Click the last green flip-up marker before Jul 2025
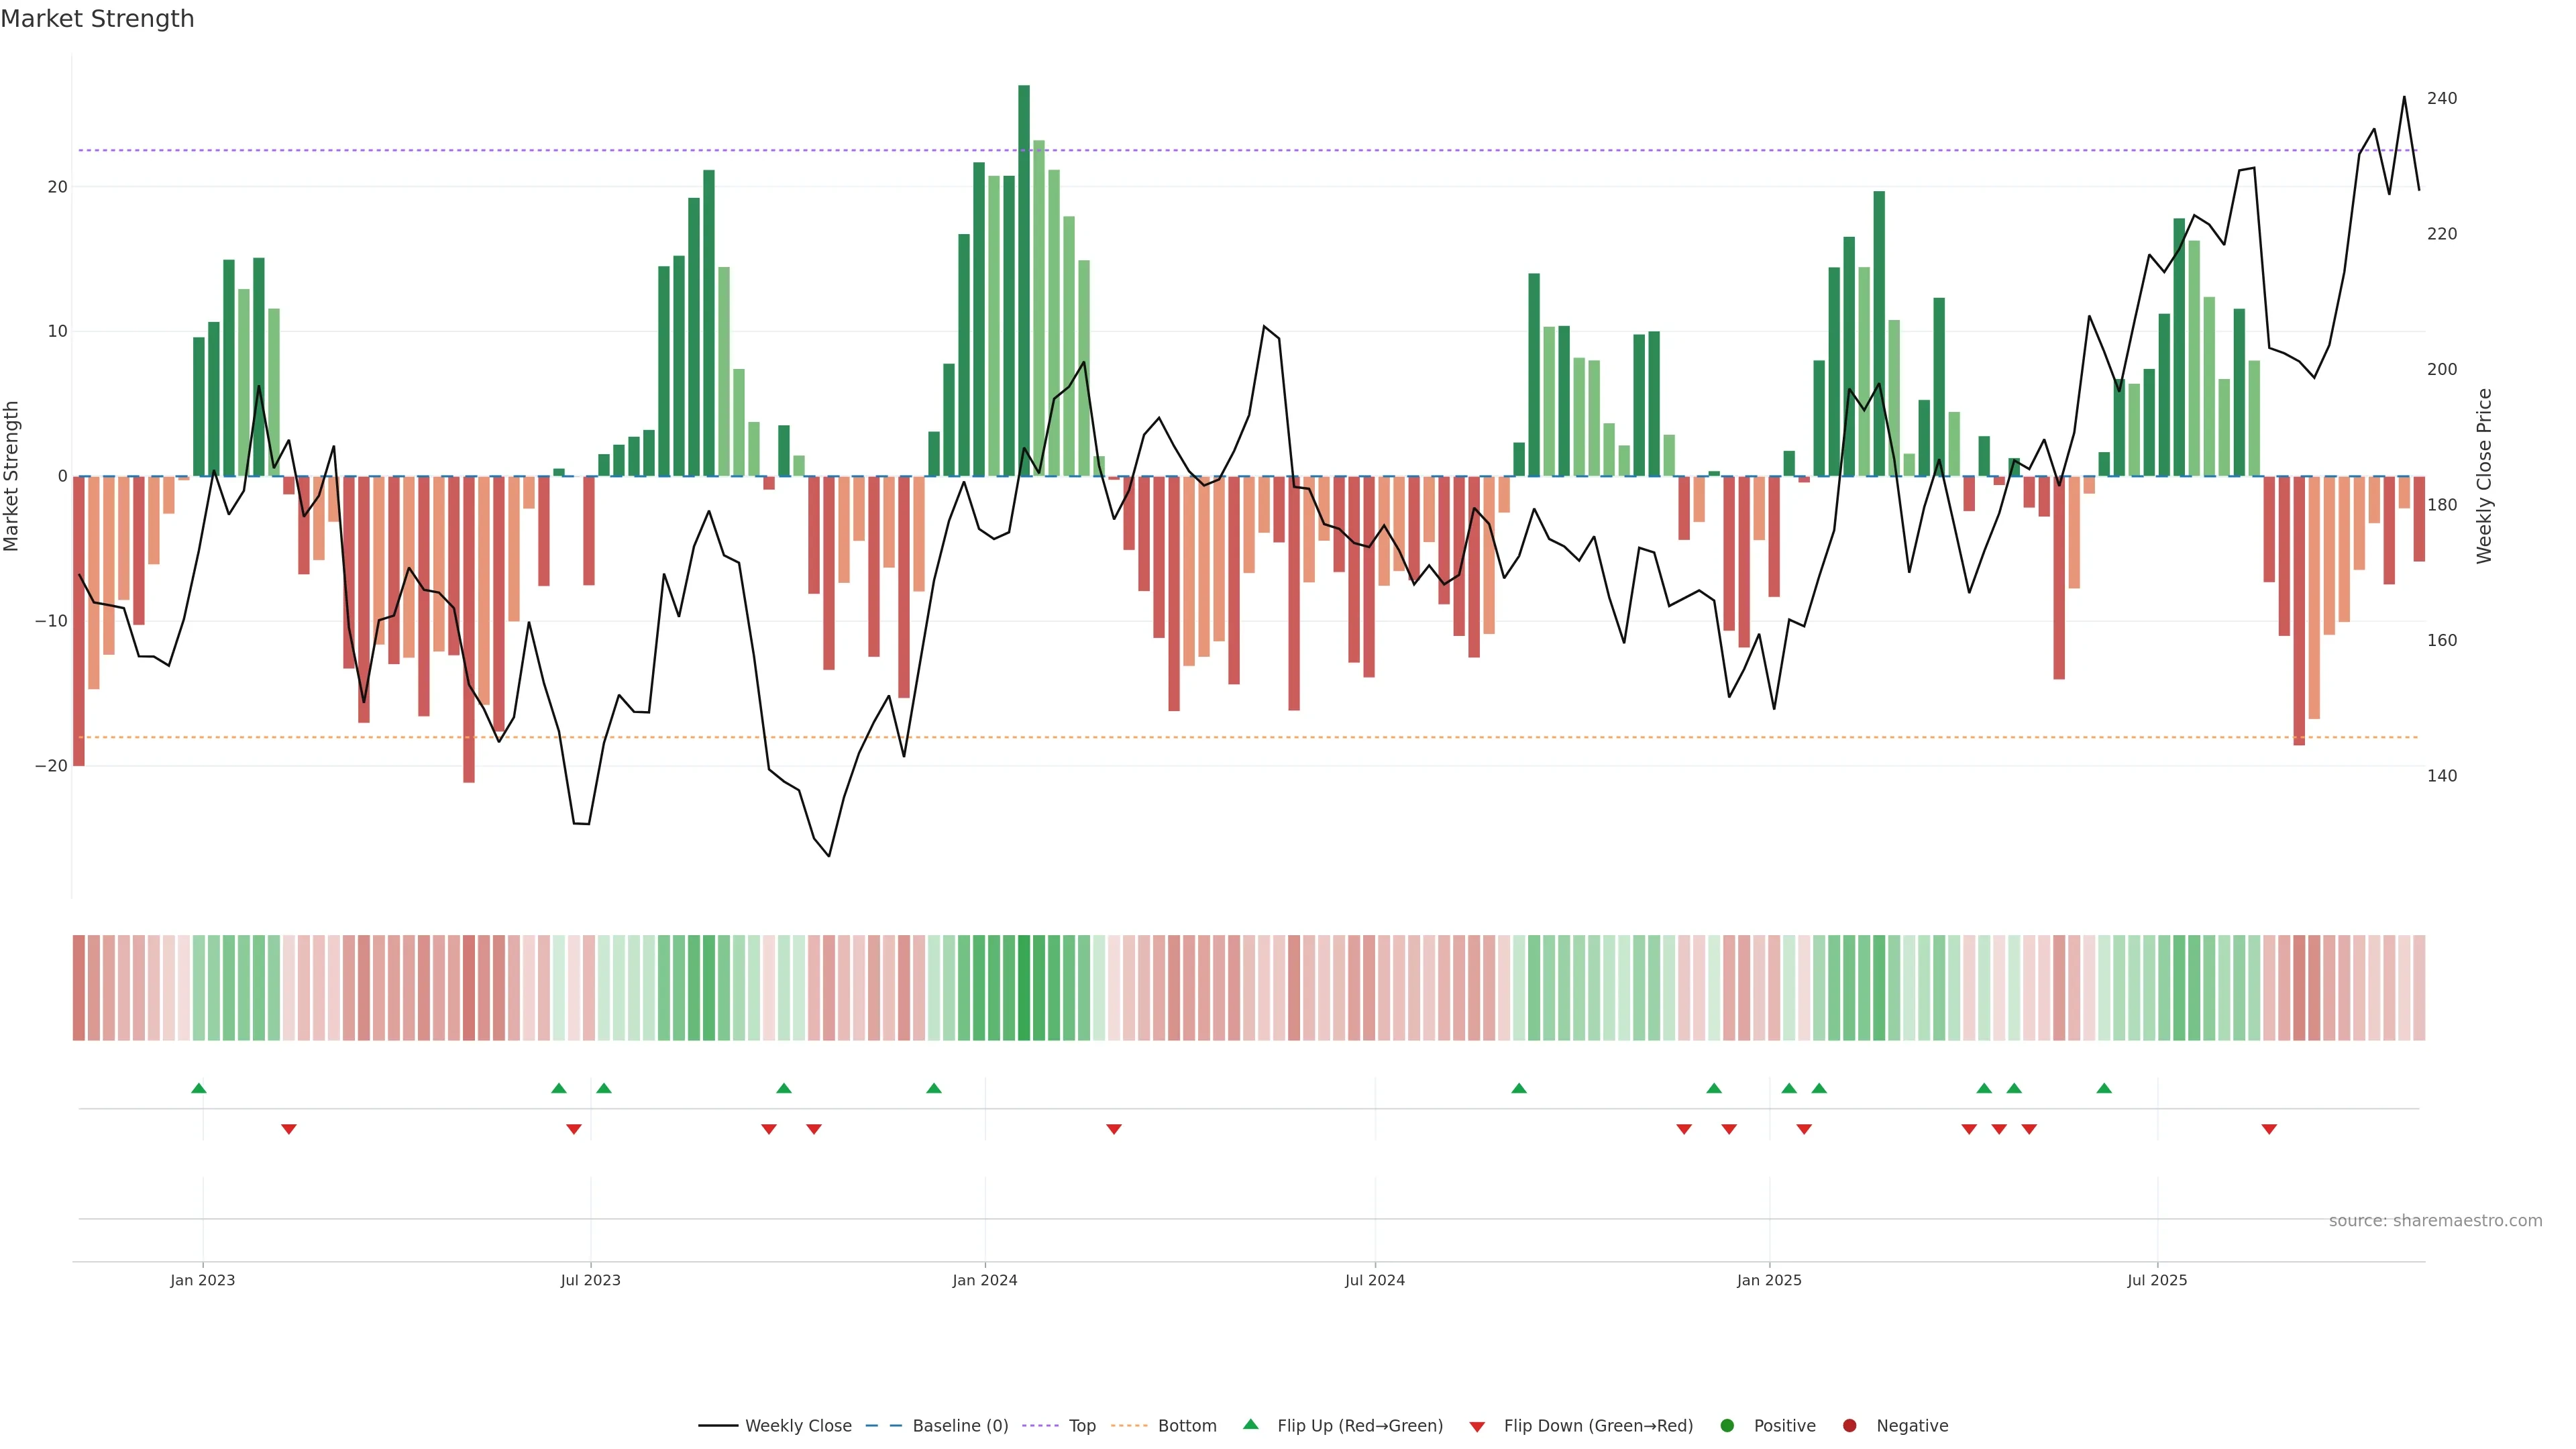2576x1449 pixels. pos(2104,1088)
